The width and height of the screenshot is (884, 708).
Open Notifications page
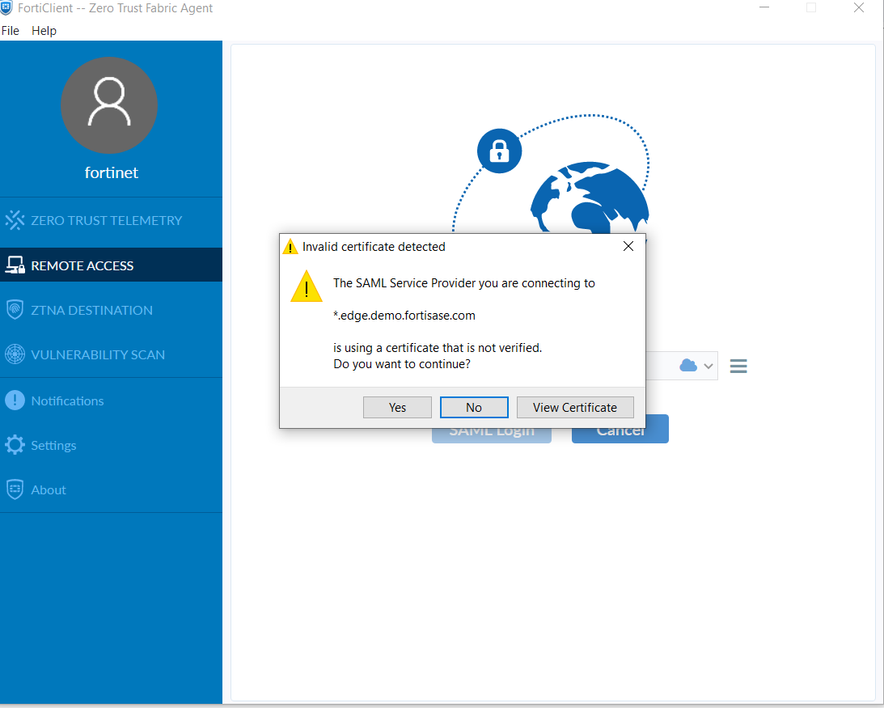111,401
